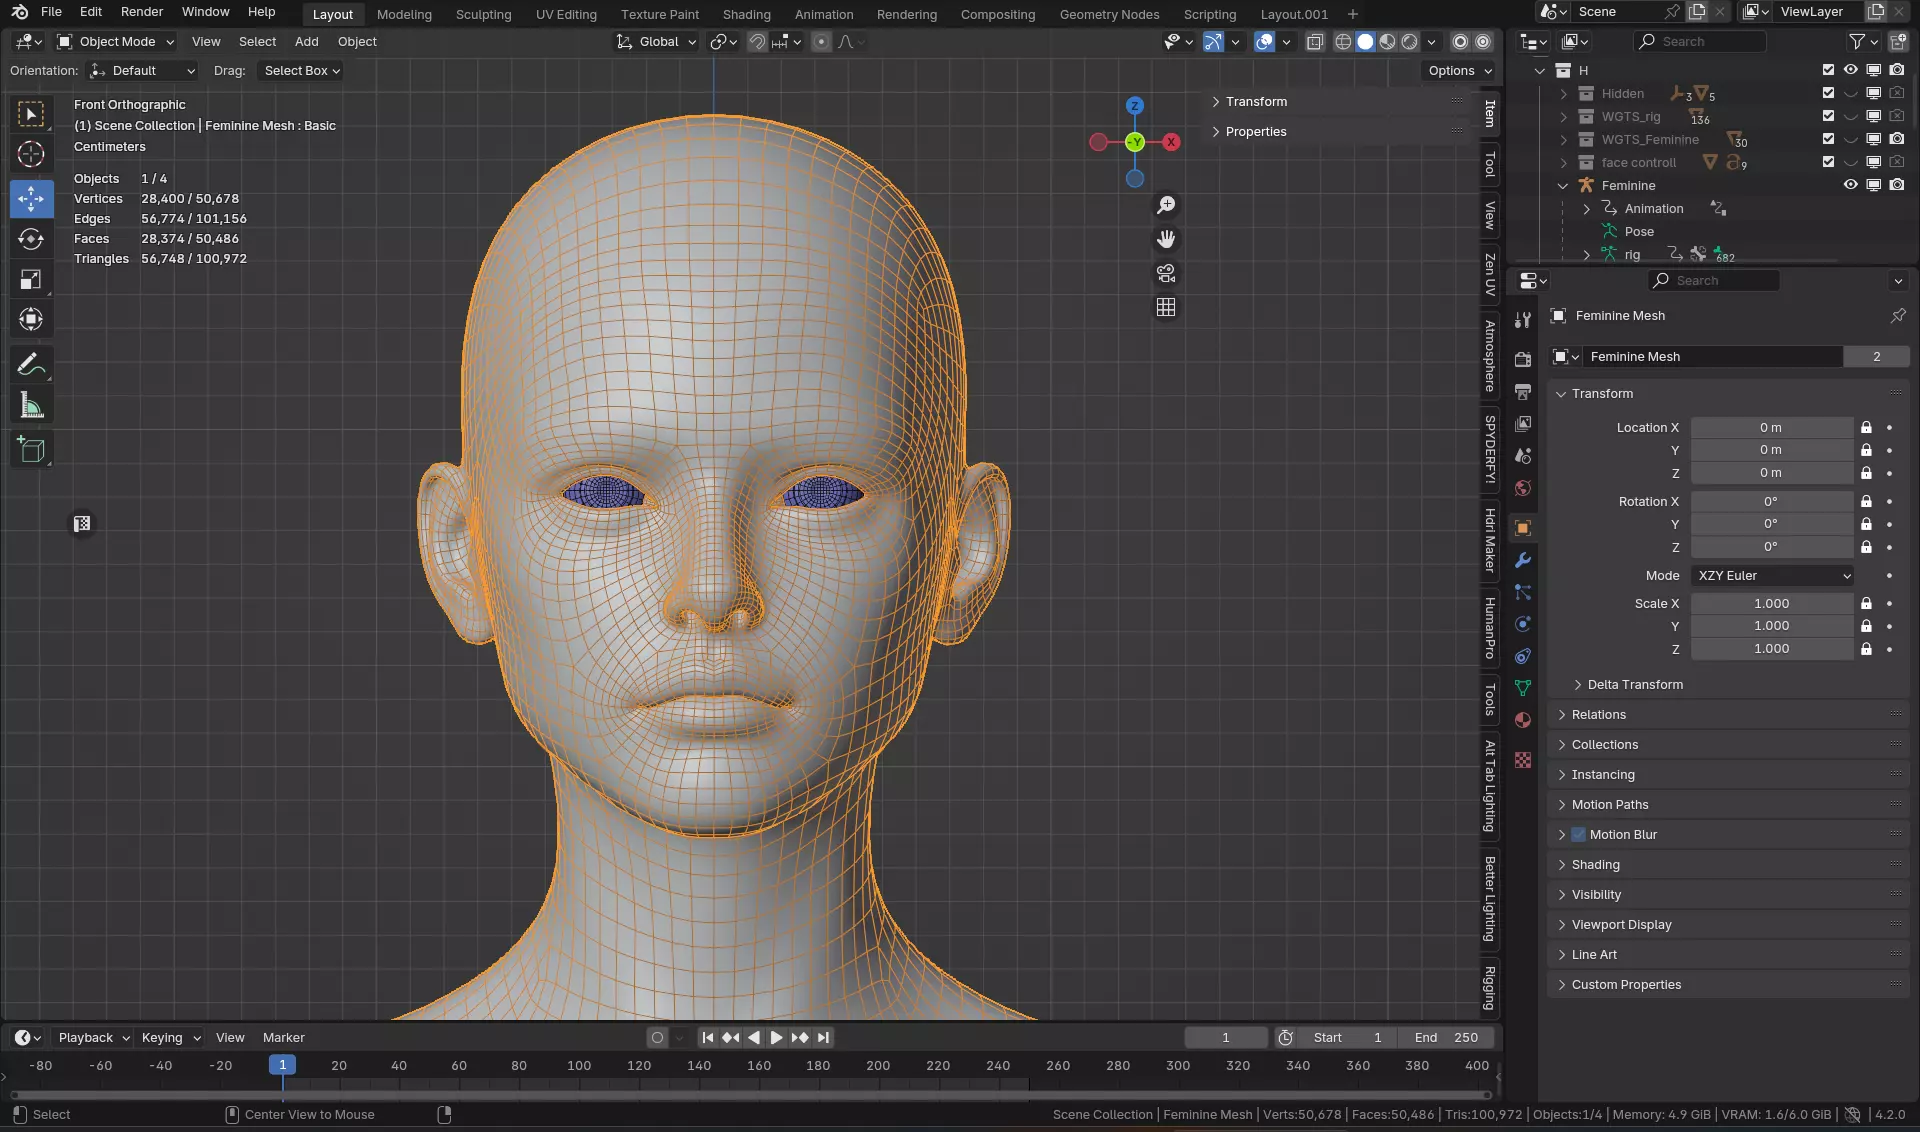Viewport: 1920px width, 1132px height.
Task: Select the Add Cube tool
Action: pos(31,450)
